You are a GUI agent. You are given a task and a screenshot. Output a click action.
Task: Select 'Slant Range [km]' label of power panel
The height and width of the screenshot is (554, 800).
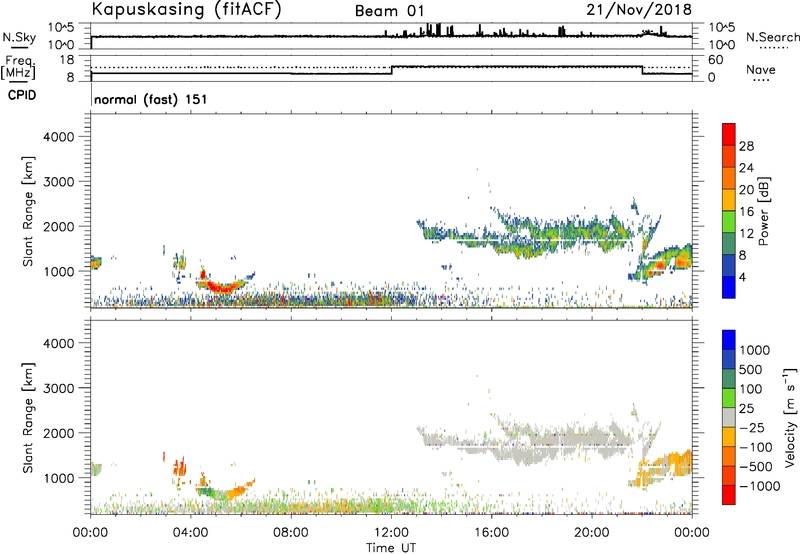pos(28,212)
